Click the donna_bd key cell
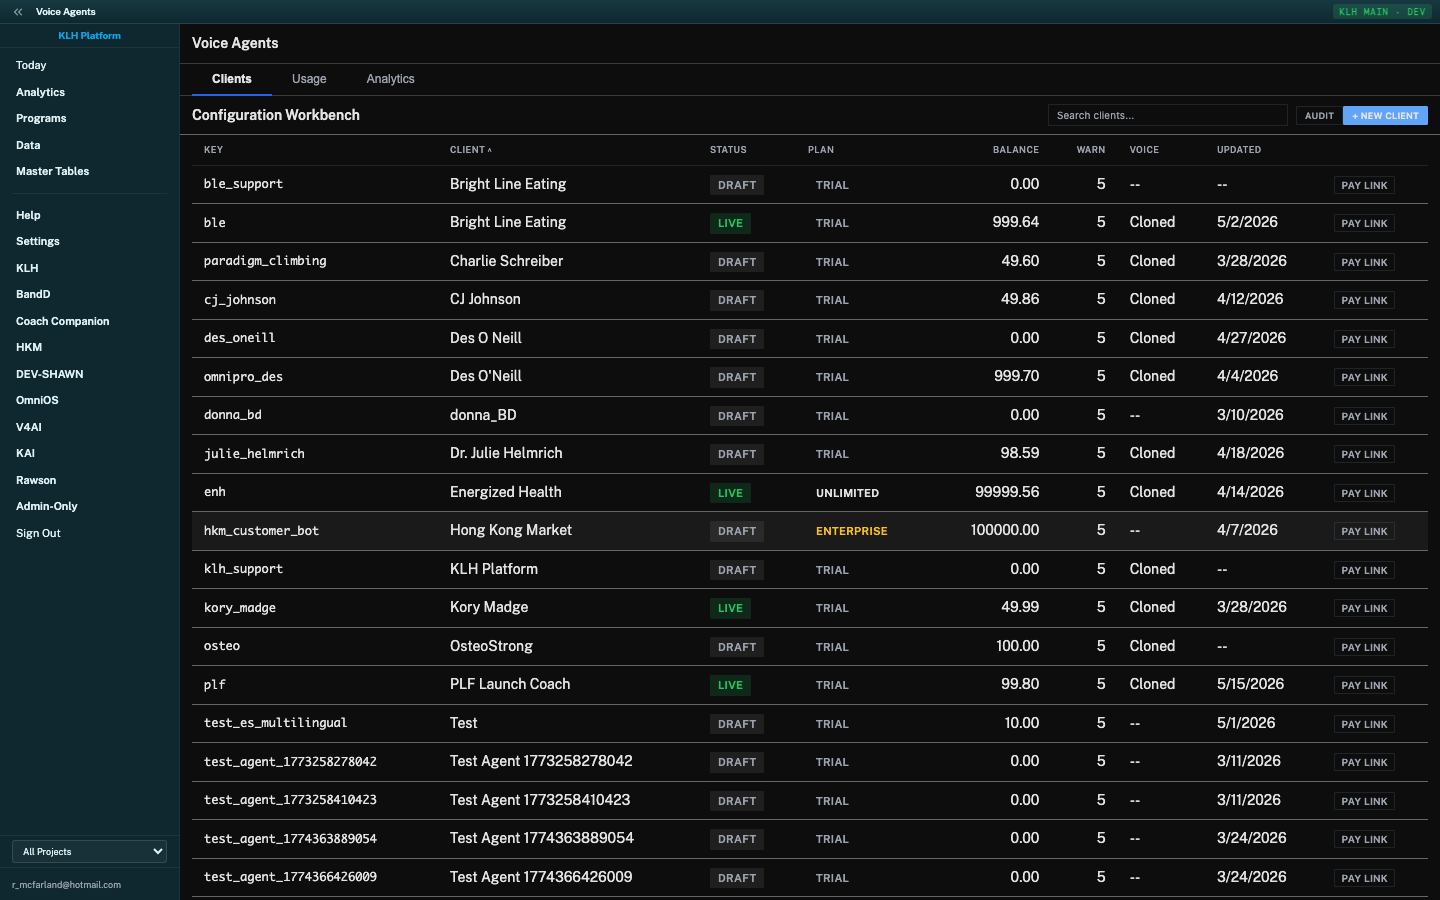1440x900 pixels. (233, 415)
